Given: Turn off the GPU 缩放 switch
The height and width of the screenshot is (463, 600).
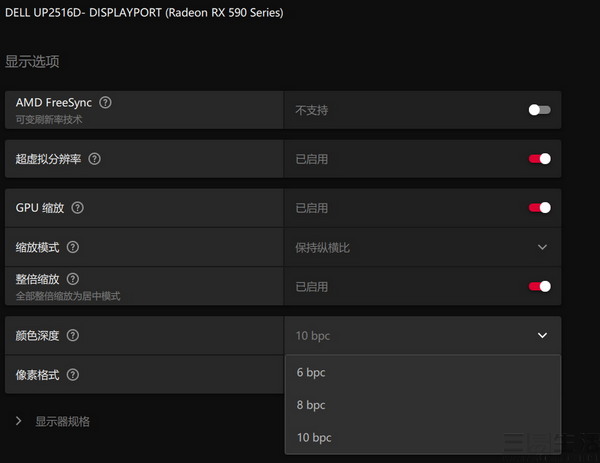Looking at the screenshot, I should click(539, 208).
